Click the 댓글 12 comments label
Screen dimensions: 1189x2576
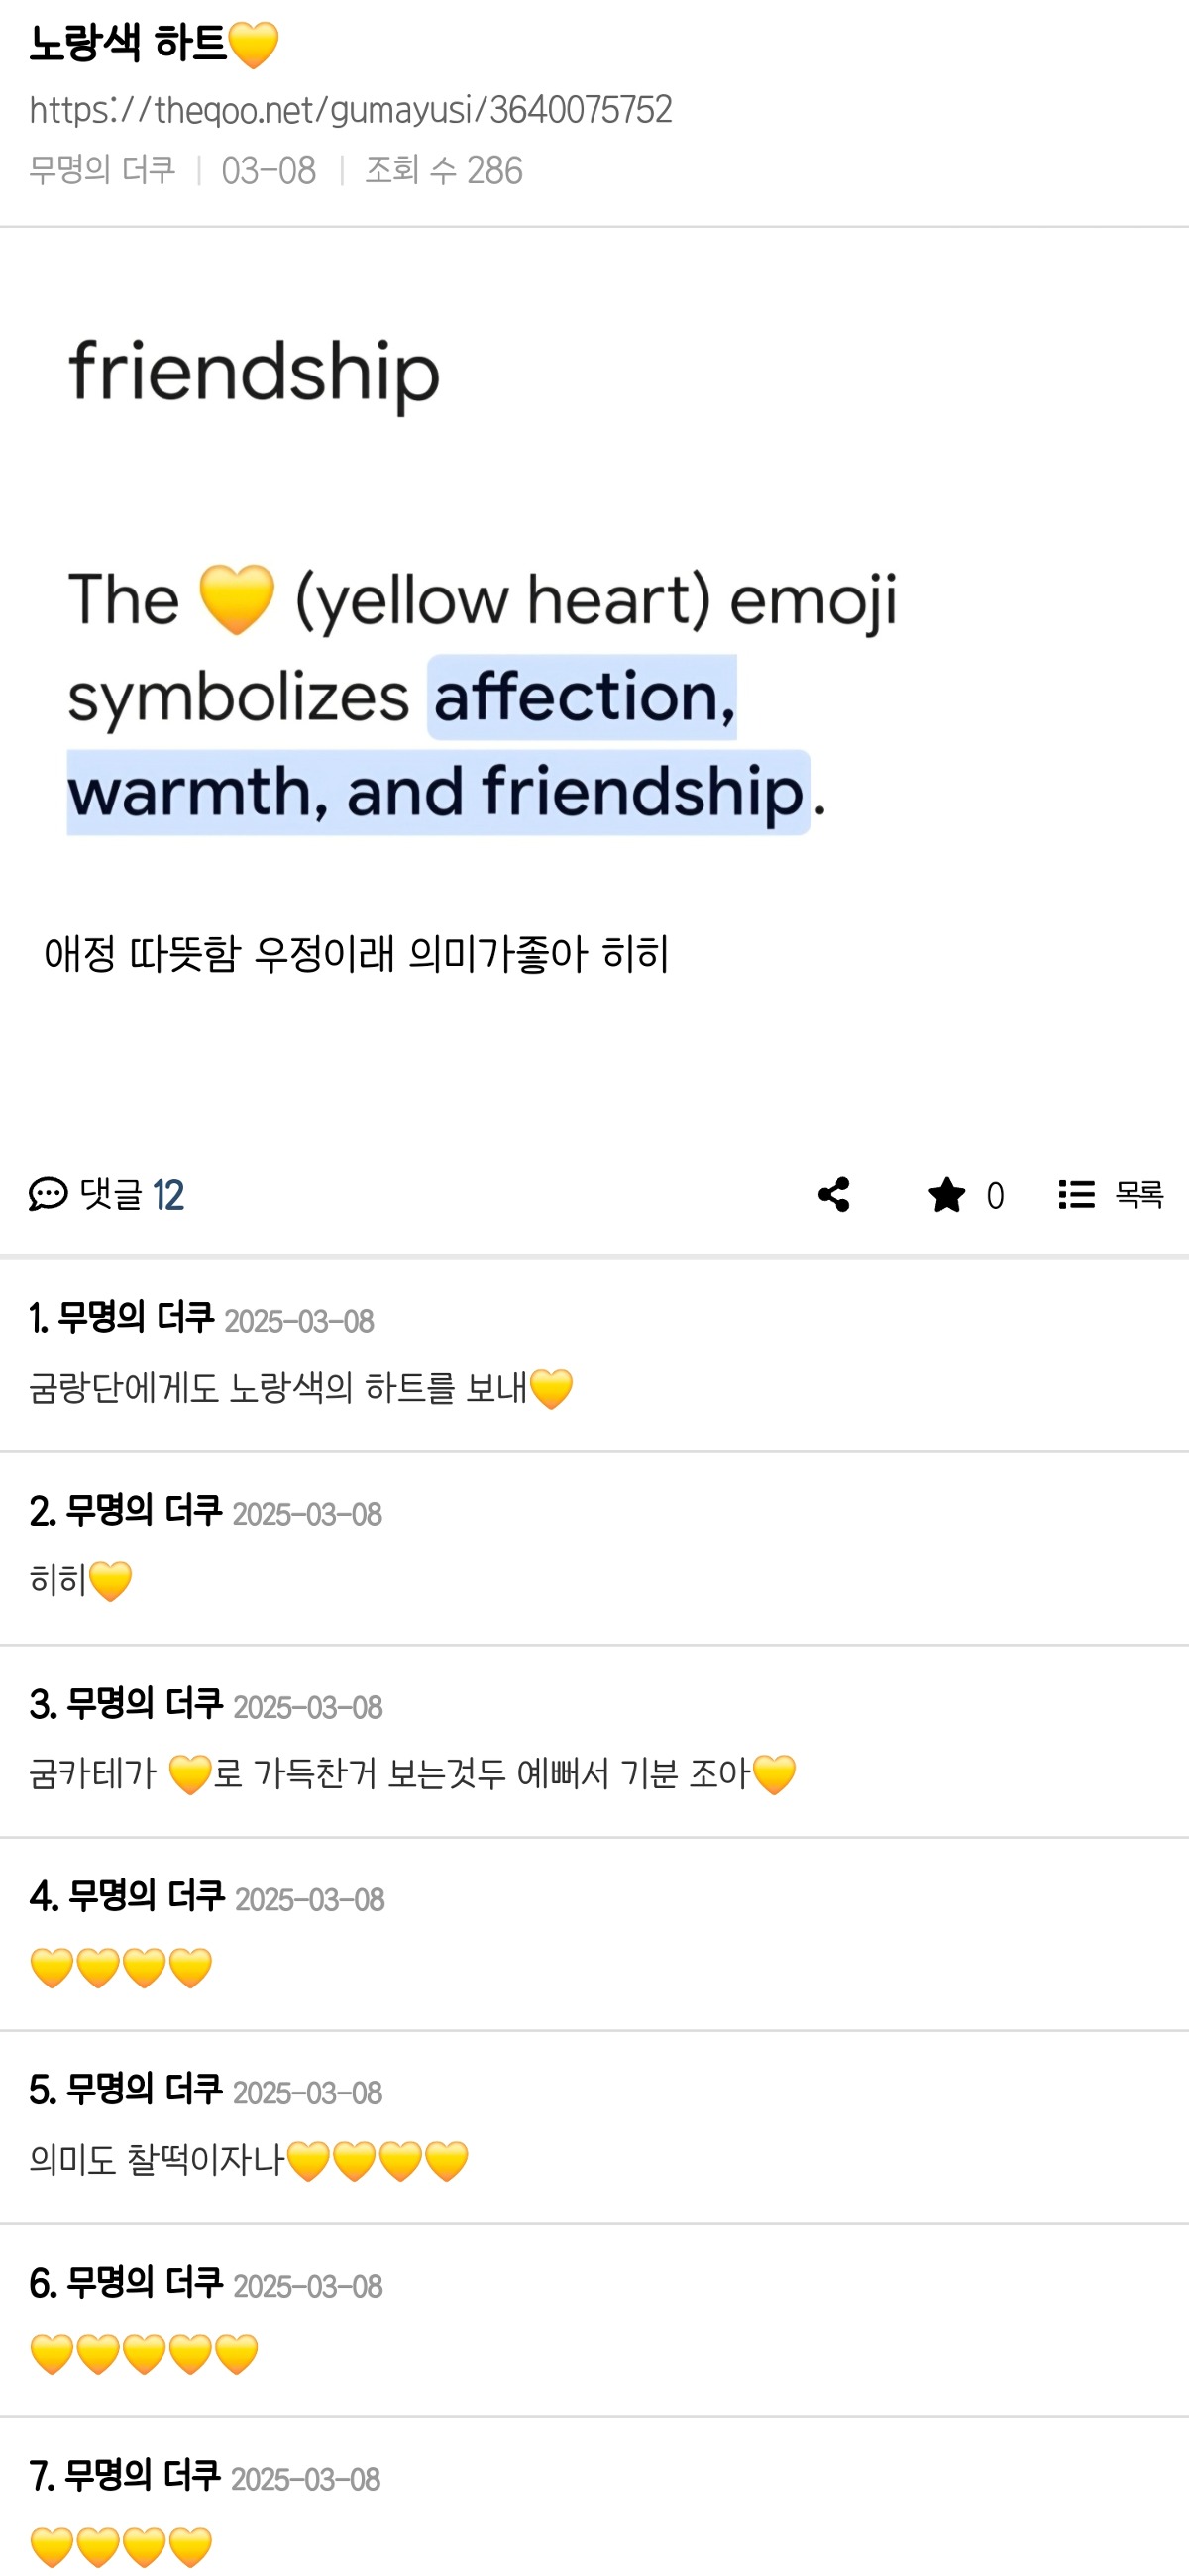pos(131,1194)
